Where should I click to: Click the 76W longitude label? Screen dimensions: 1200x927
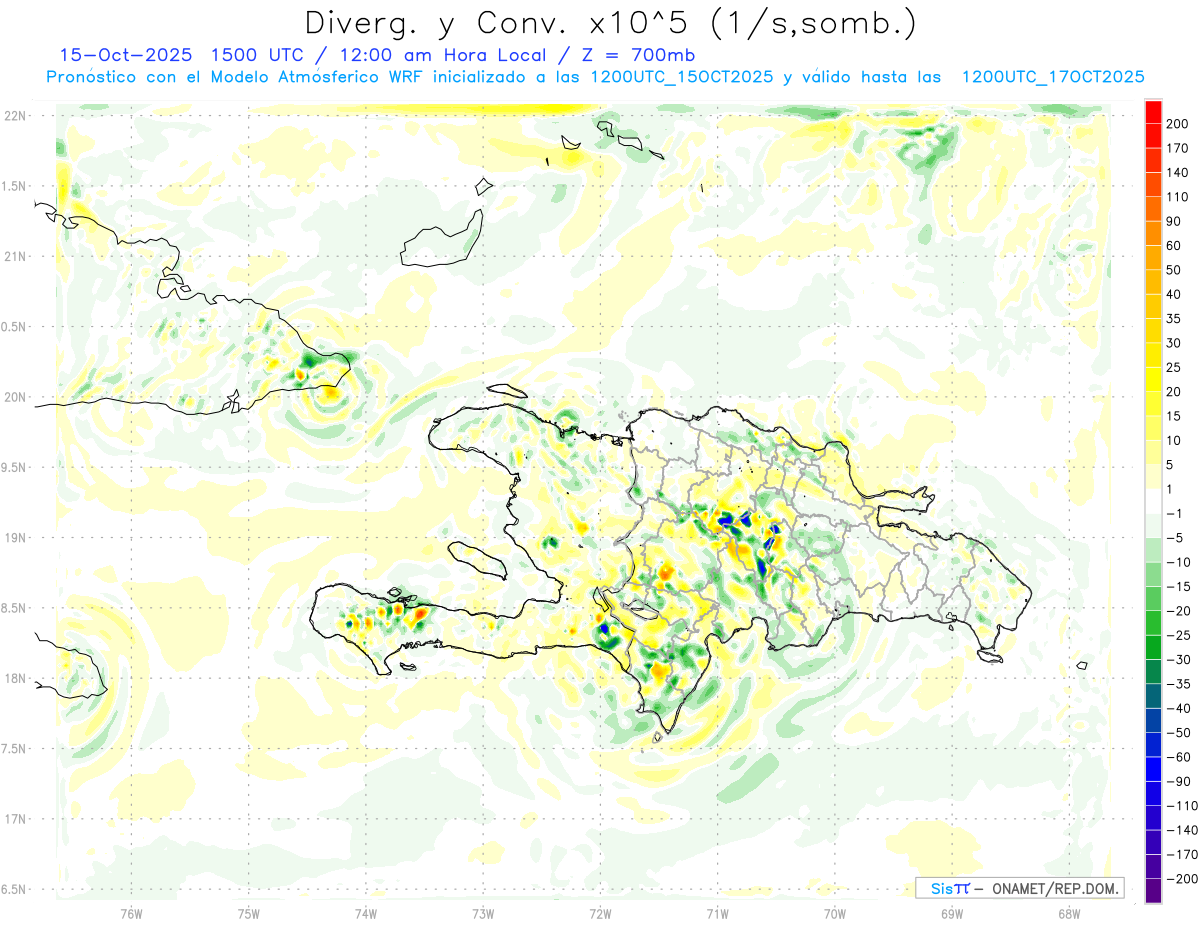pyautogui.click(x=131, y=913)
